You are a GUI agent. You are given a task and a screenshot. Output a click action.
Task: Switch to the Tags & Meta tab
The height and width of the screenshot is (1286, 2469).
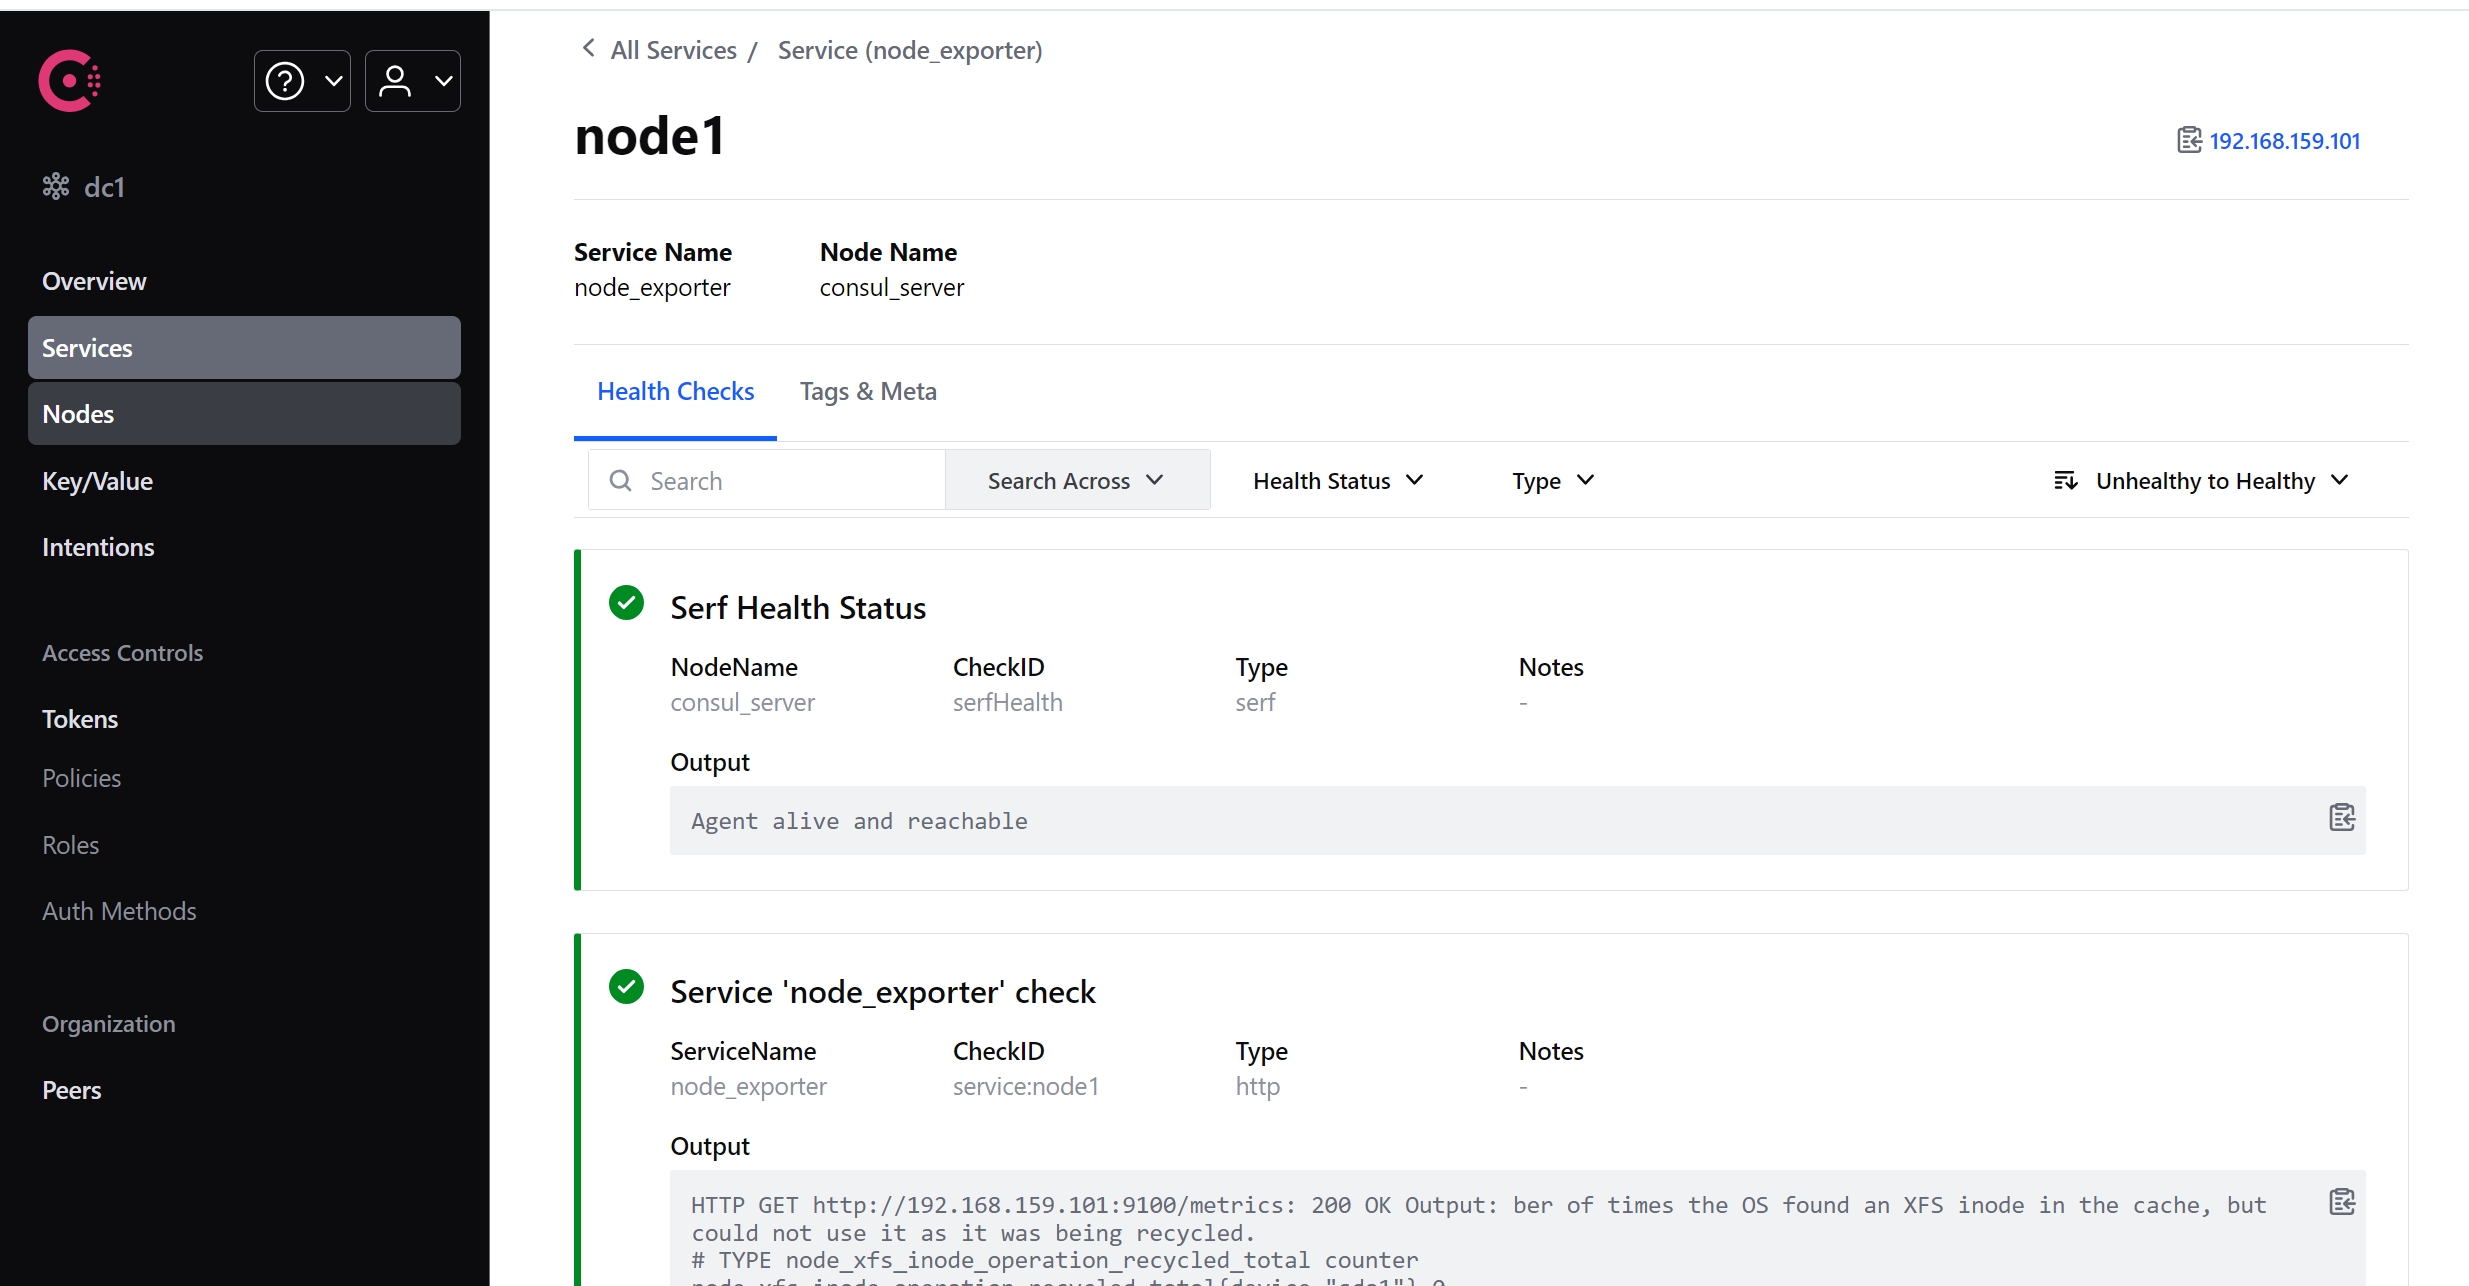(868, 391)
